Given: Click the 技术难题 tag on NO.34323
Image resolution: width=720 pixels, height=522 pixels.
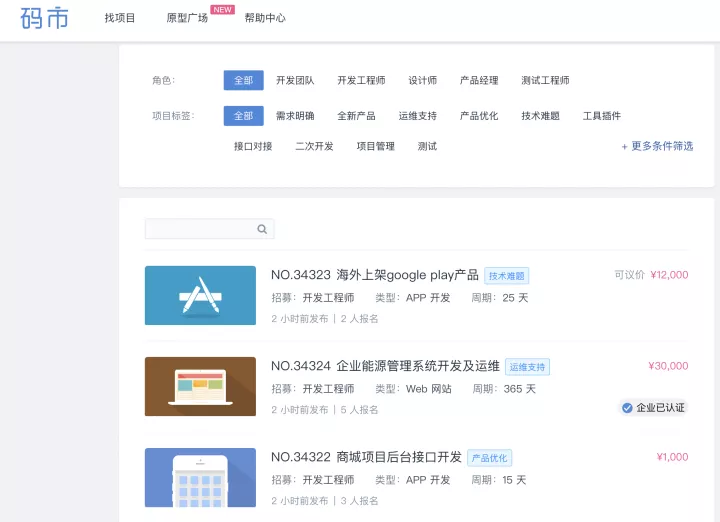Looking at the screenshot, I should tap(506, 276).
